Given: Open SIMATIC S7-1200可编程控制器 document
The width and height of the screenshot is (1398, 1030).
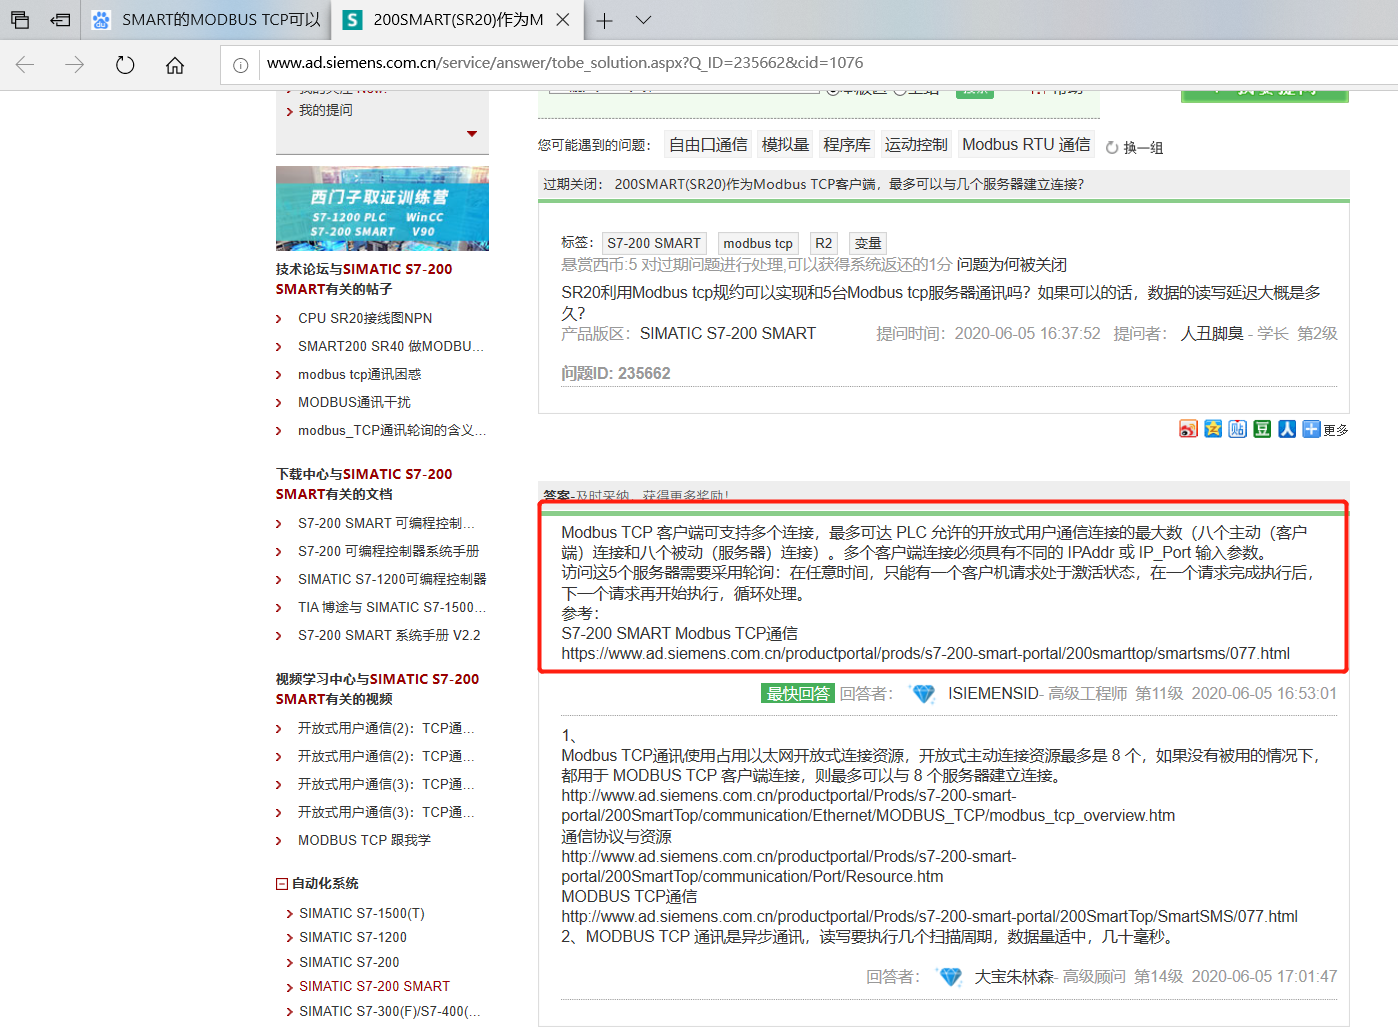Looking at the screenshot, I should (x=392, y=579).
